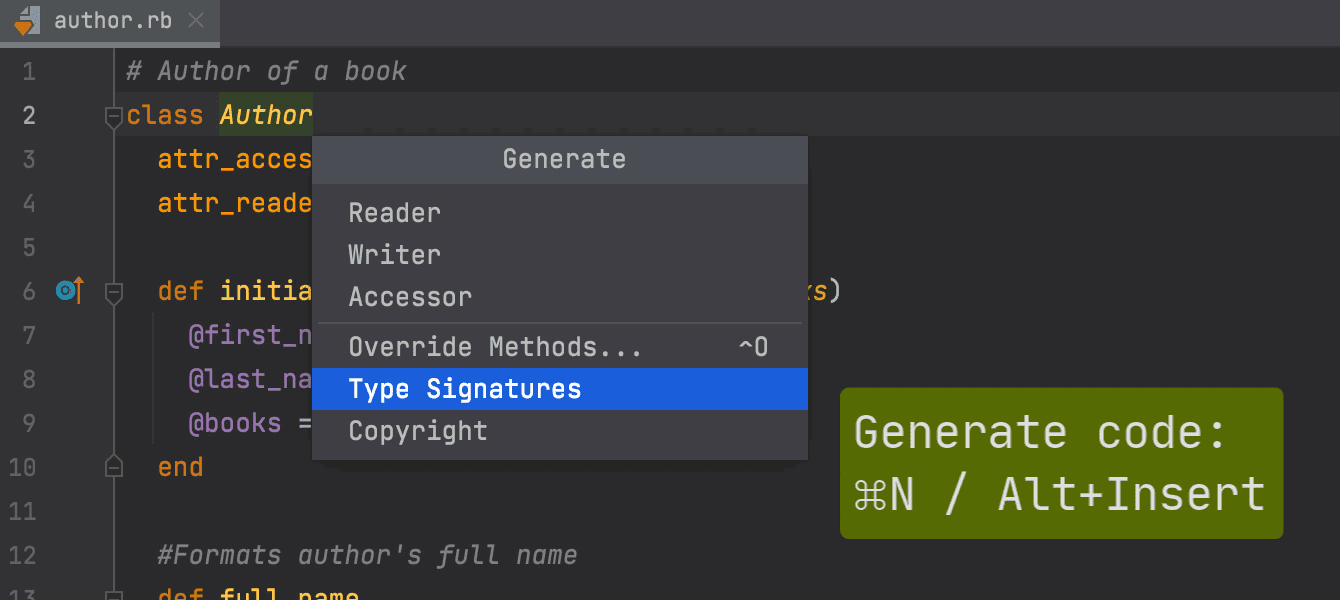Collapse the class Author fold marker

(x=113, y=116)
